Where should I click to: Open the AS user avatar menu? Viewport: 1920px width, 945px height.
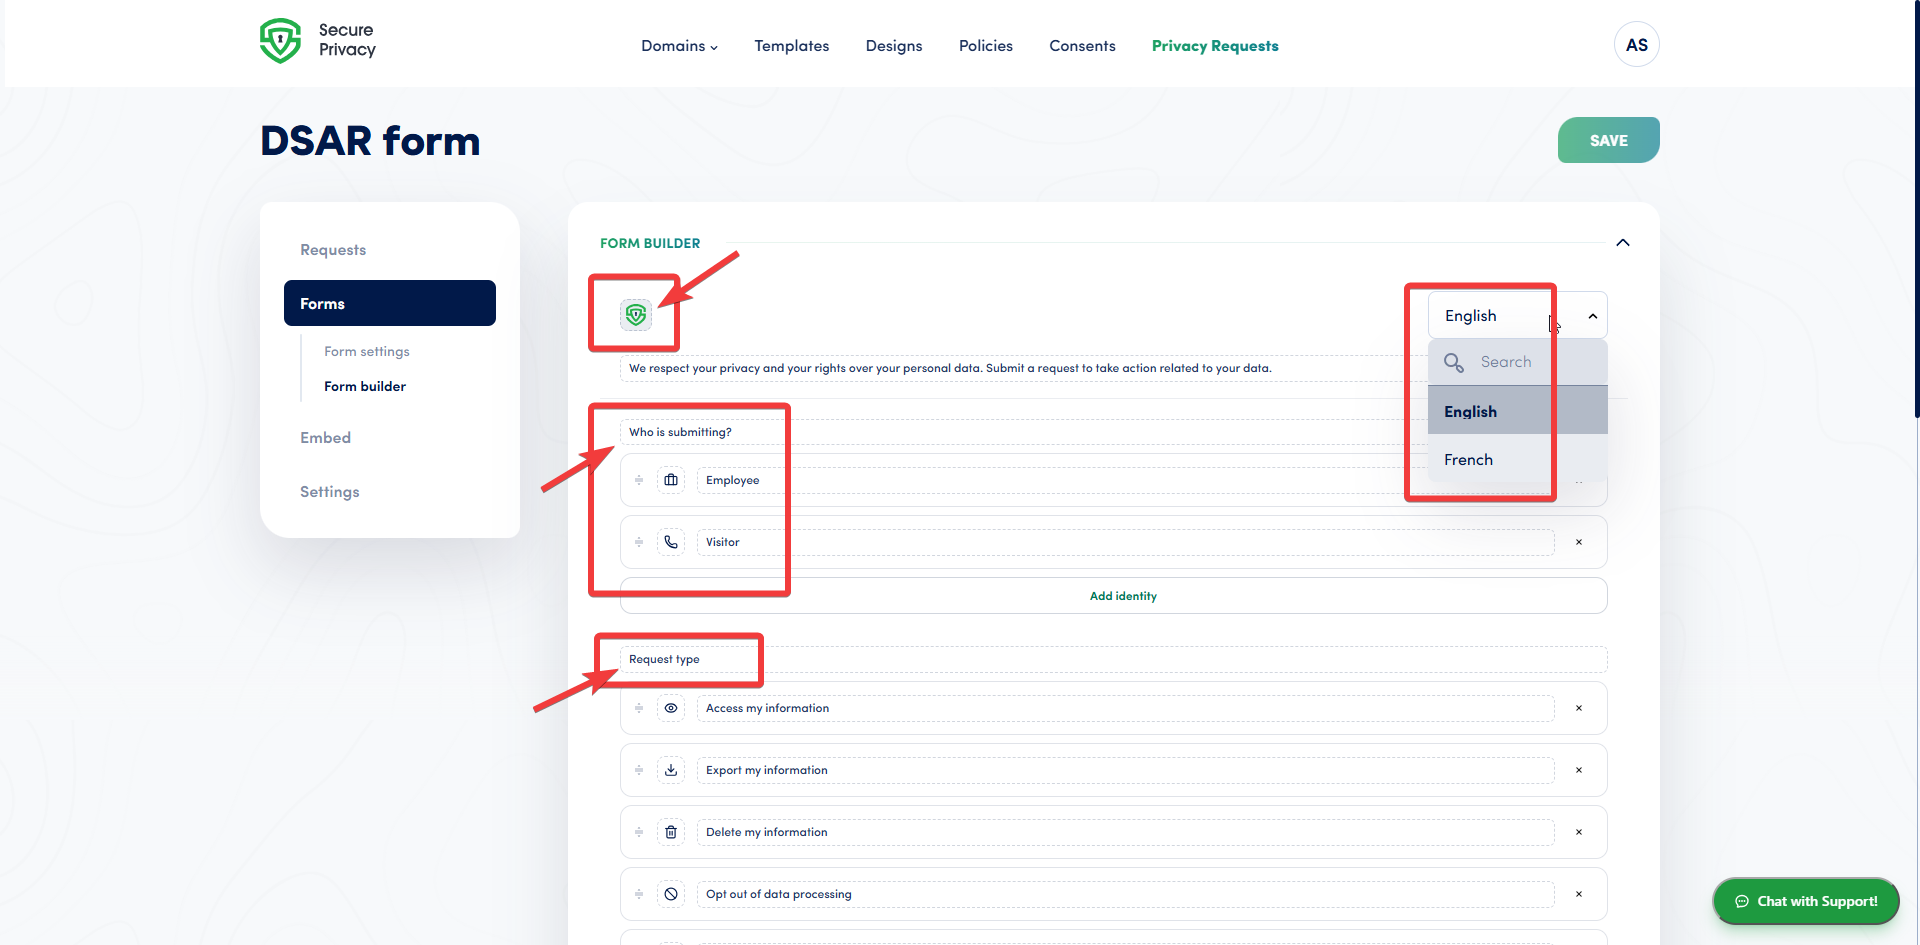1636,45
